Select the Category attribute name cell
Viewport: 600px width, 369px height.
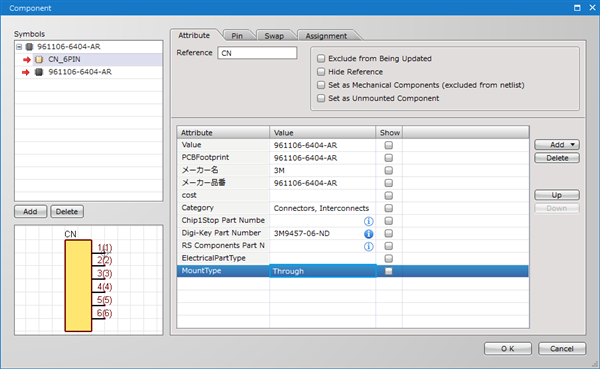pyautogui.click(x=223, y=208)
